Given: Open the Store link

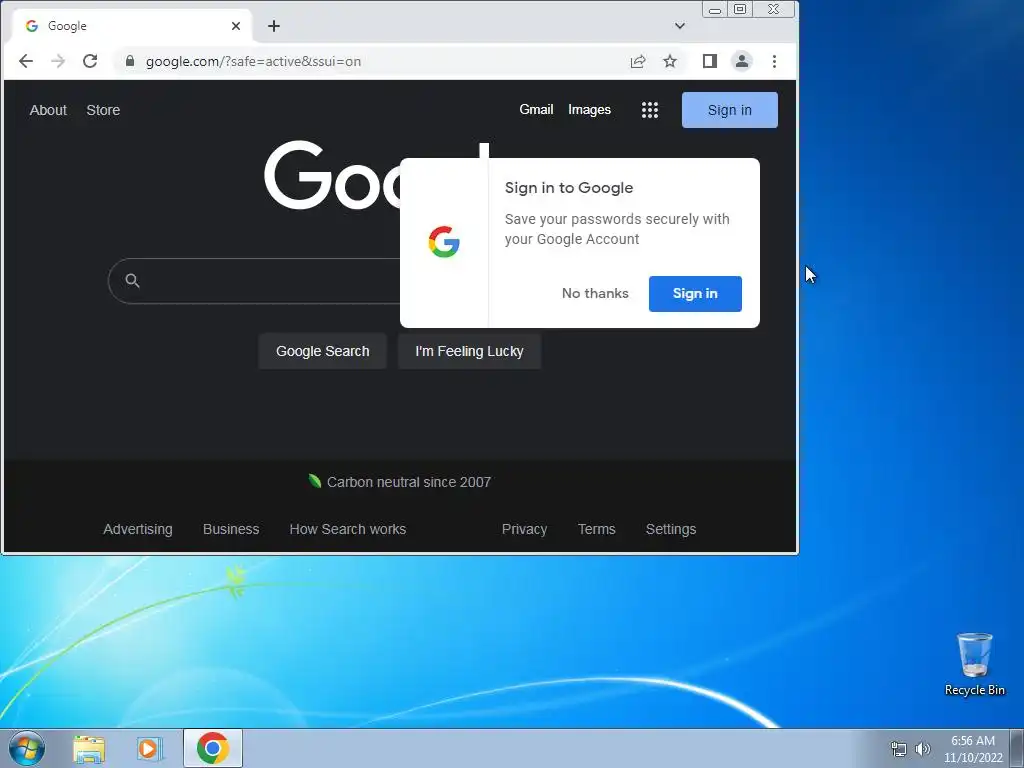Looking at the screenshot, I should [x=103, y=110].
